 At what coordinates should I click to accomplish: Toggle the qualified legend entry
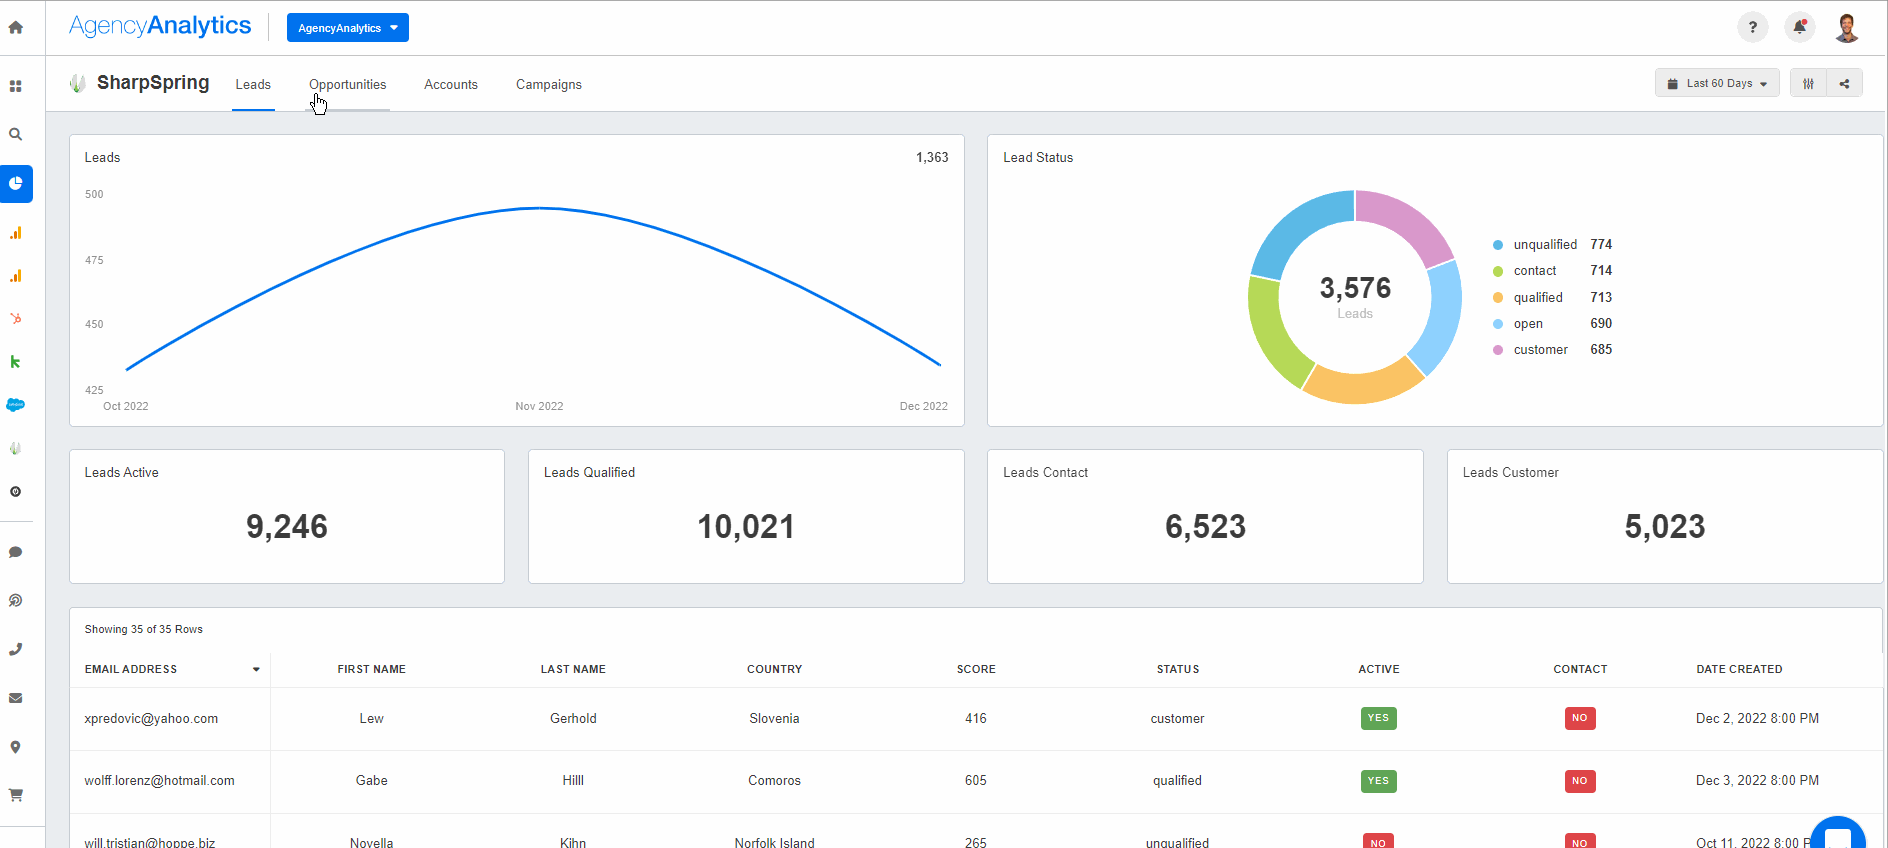coord(1537,298)
